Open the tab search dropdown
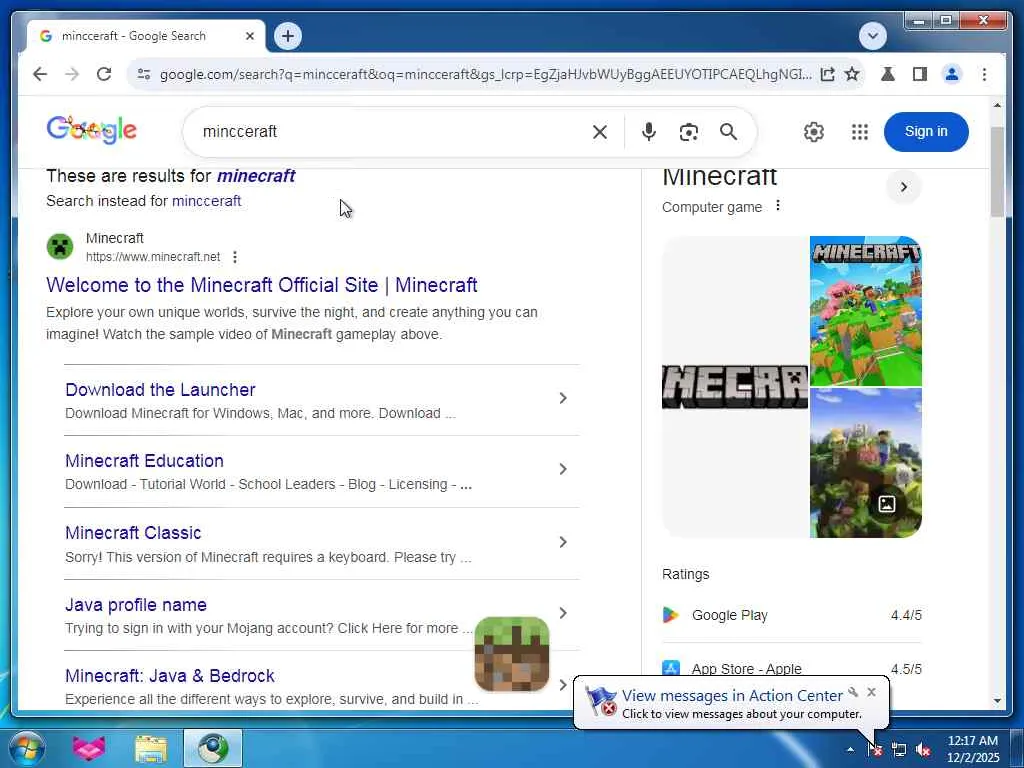 [872, 36]
